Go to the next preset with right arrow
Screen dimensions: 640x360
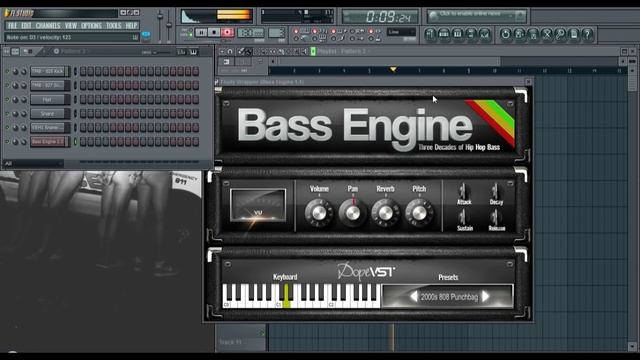[485, 296]
